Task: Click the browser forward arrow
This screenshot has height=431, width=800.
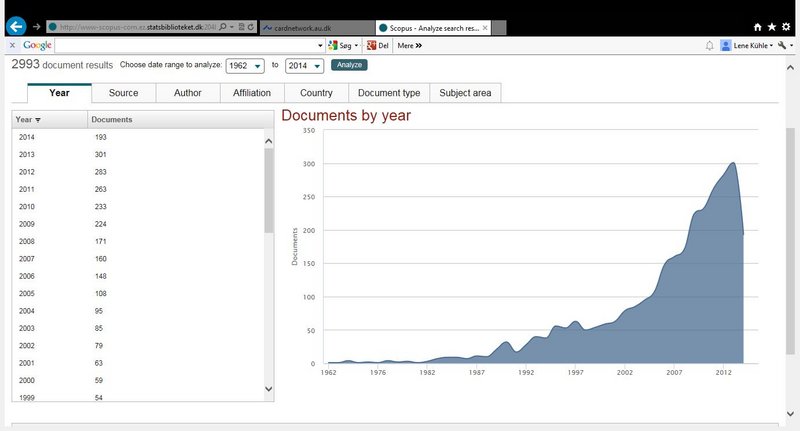Action: [x=37, y=27]
